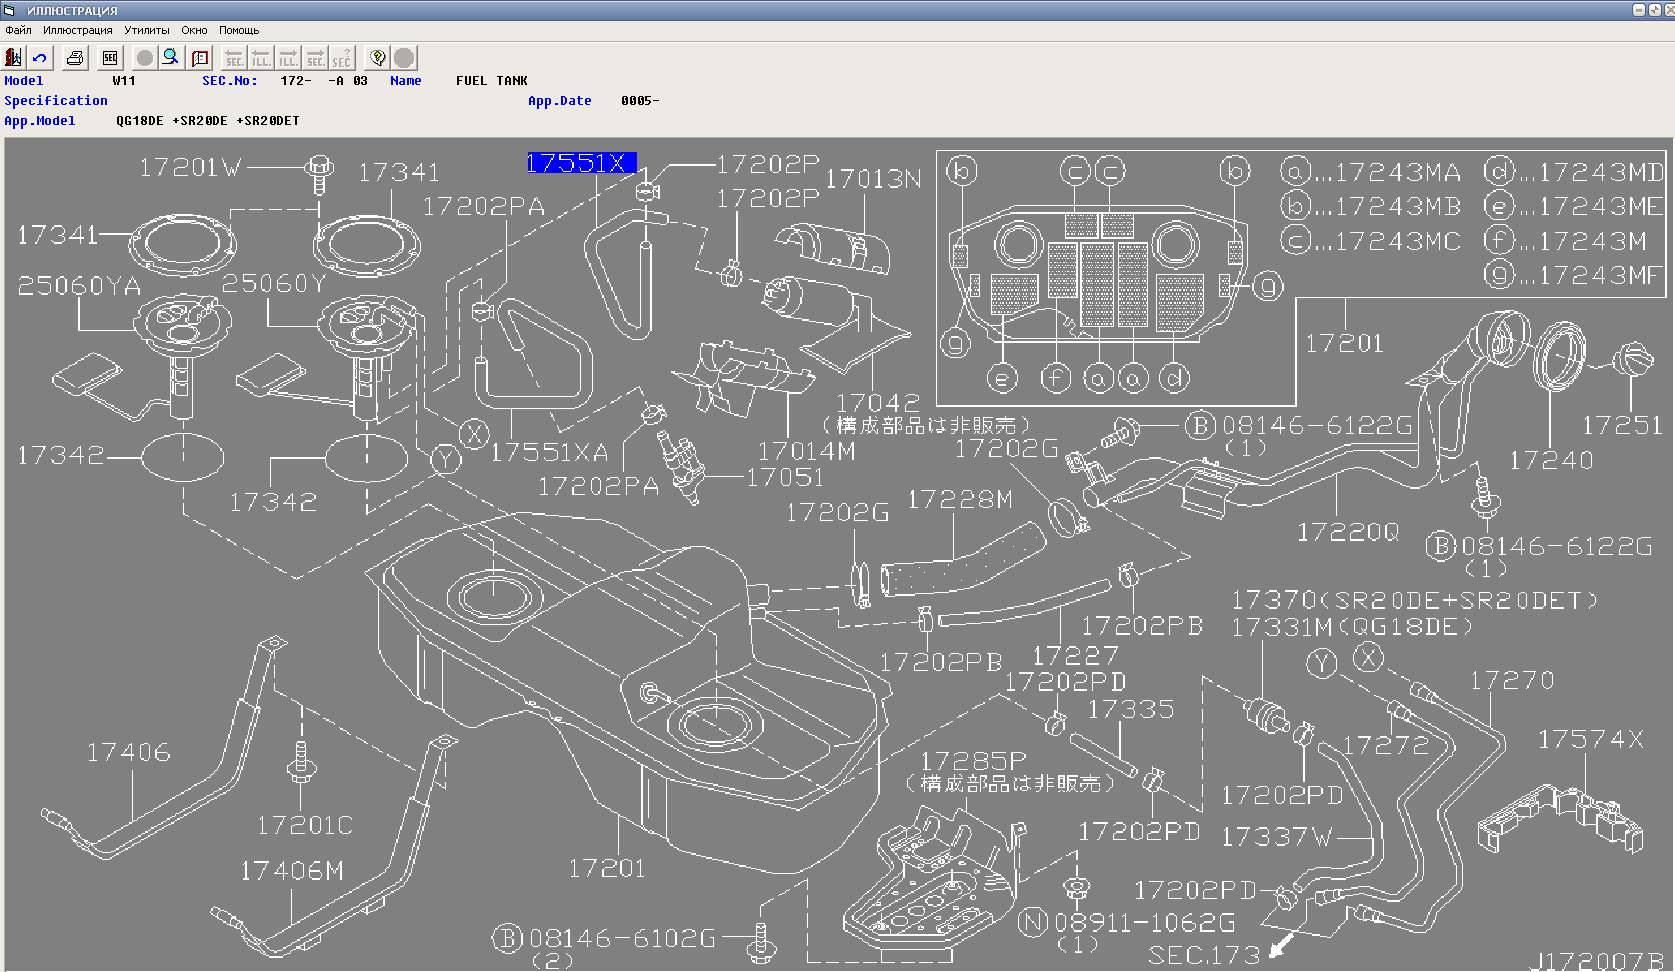Go to previous section with left SEC. arrow
The width and height of the screenshot is (1675, 972).
(x=234, y=58)
